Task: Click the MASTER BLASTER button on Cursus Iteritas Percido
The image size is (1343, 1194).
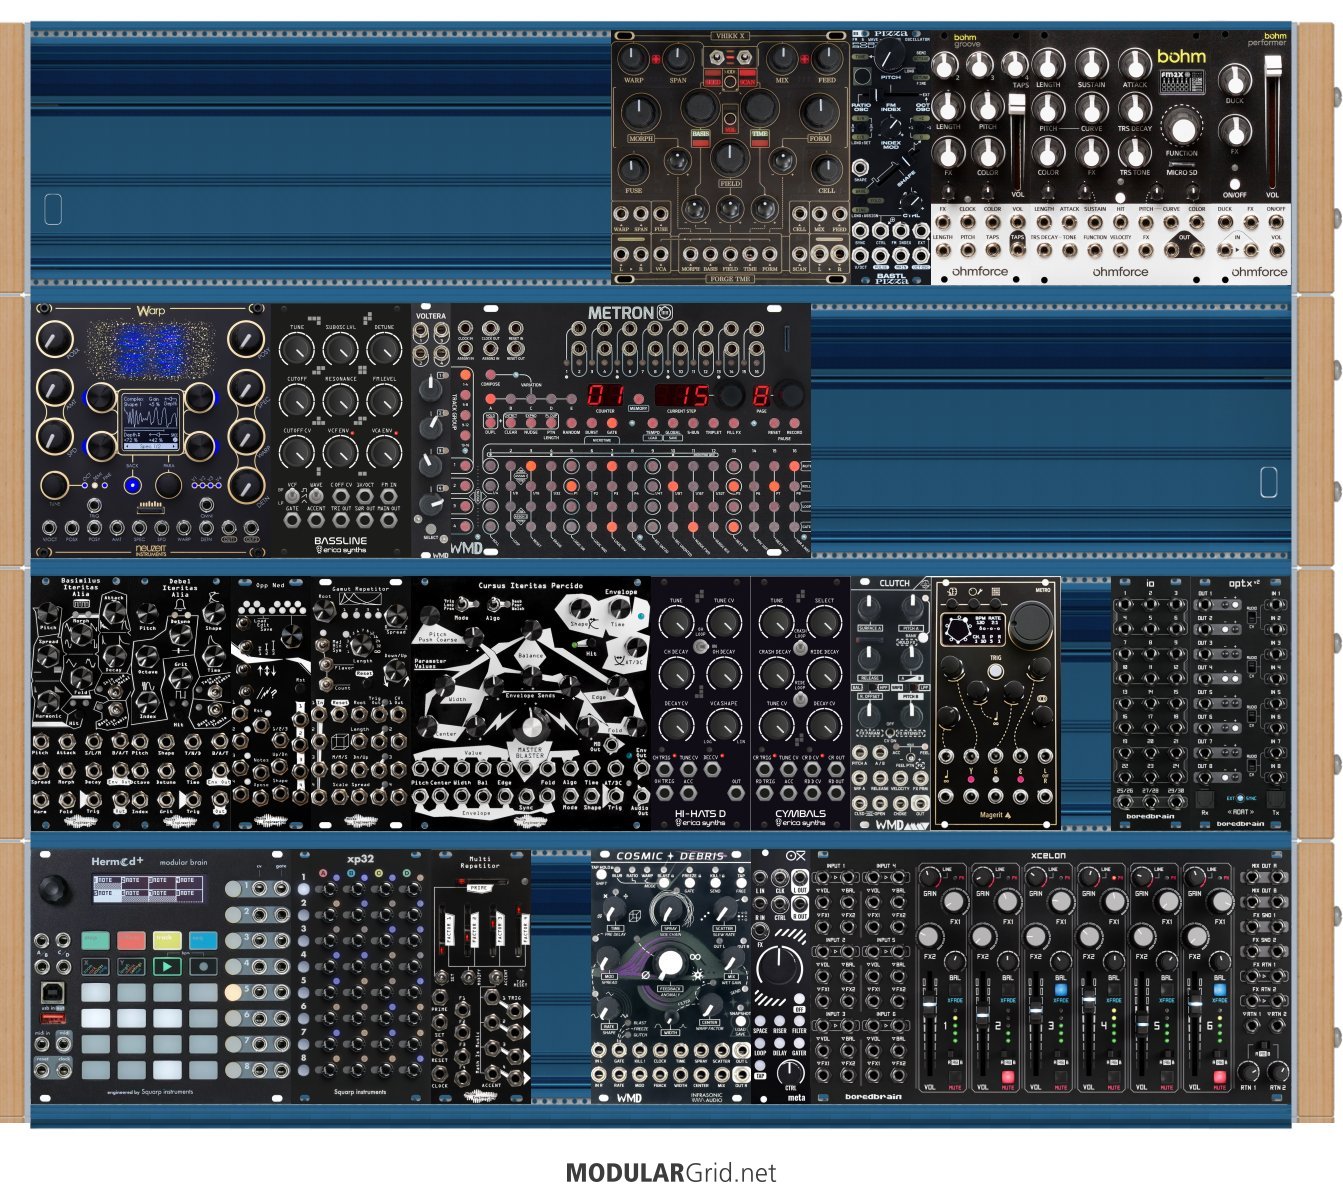Action: pyautogui.click(x=531, y=727)
